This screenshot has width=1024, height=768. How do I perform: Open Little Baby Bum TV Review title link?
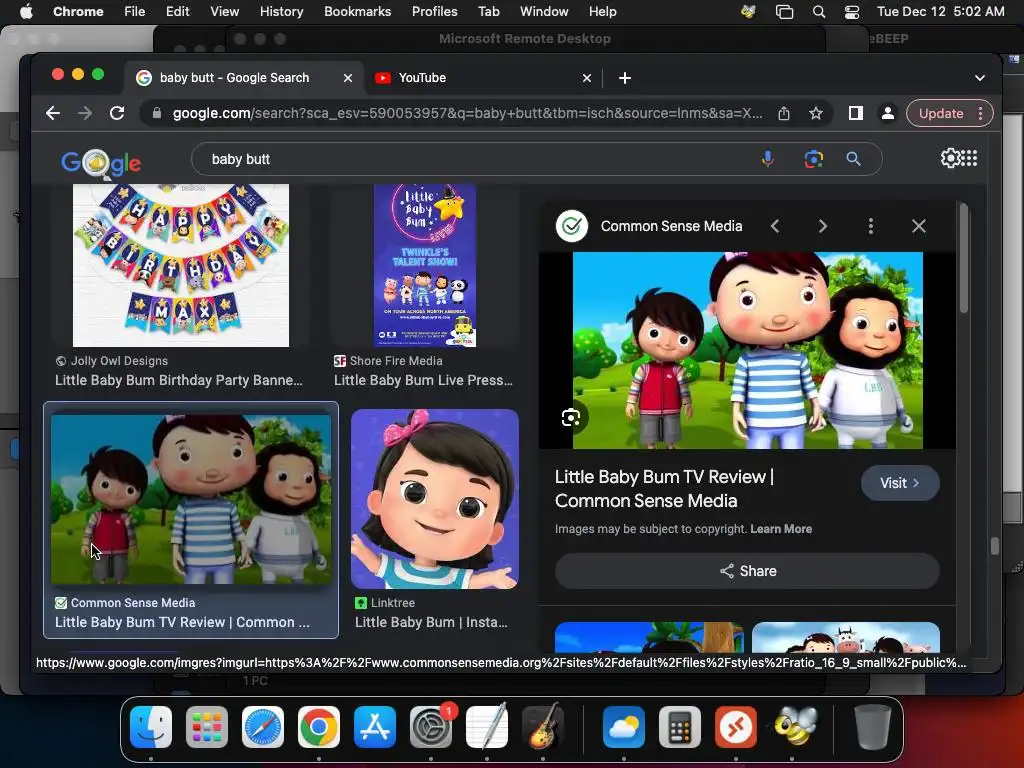[664, 488]
